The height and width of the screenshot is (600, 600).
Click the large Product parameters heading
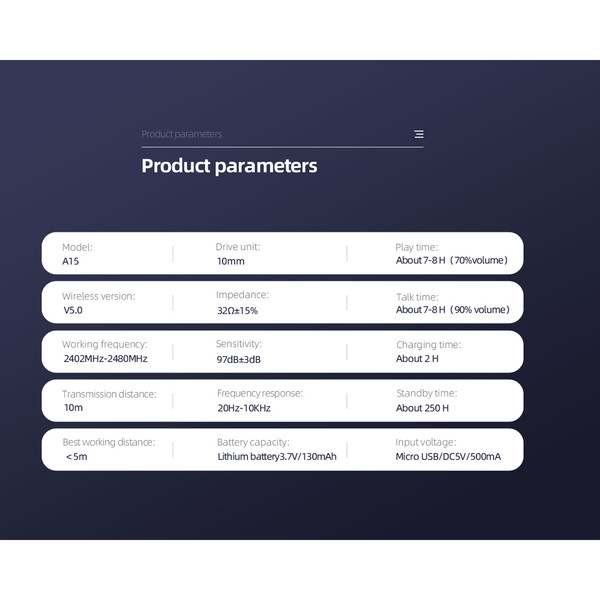tap(229, 166)
